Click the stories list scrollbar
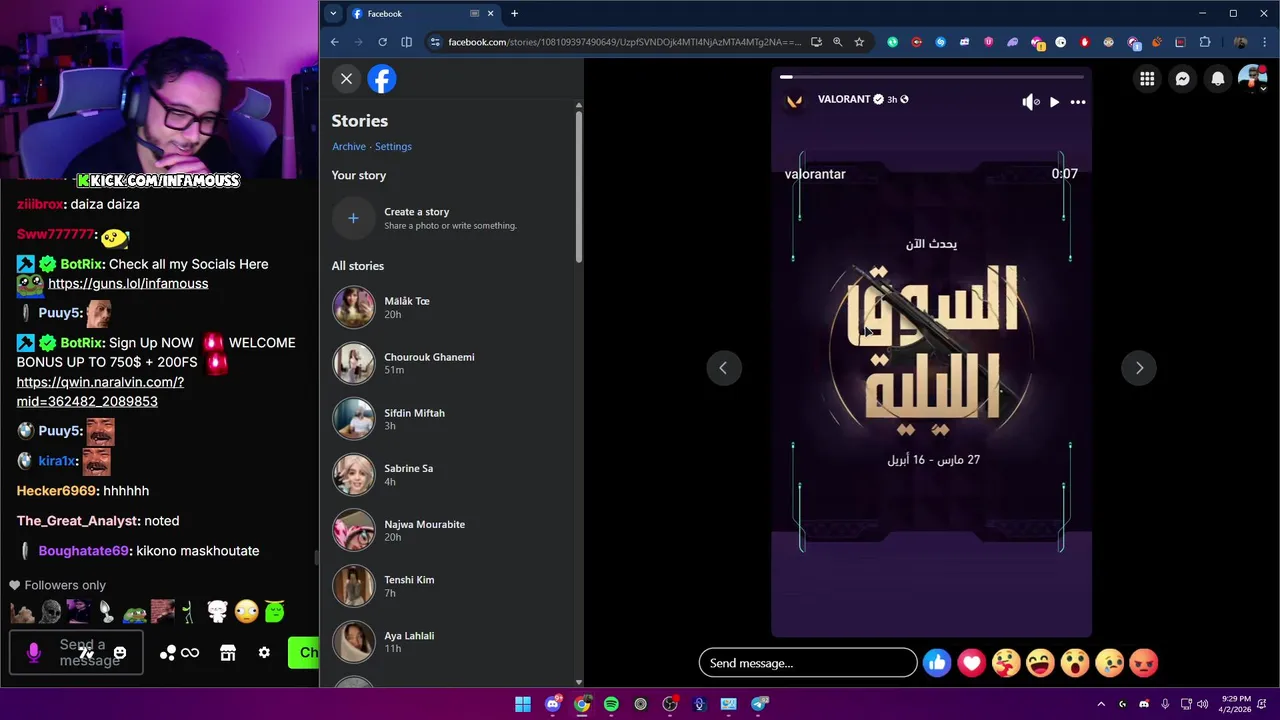 click(578, 185)
